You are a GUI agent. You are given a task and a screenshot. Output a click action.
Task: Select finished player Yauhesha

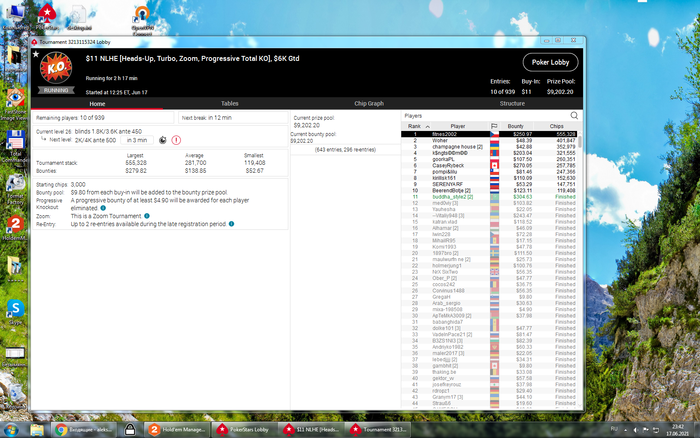[x=489, y=209]
